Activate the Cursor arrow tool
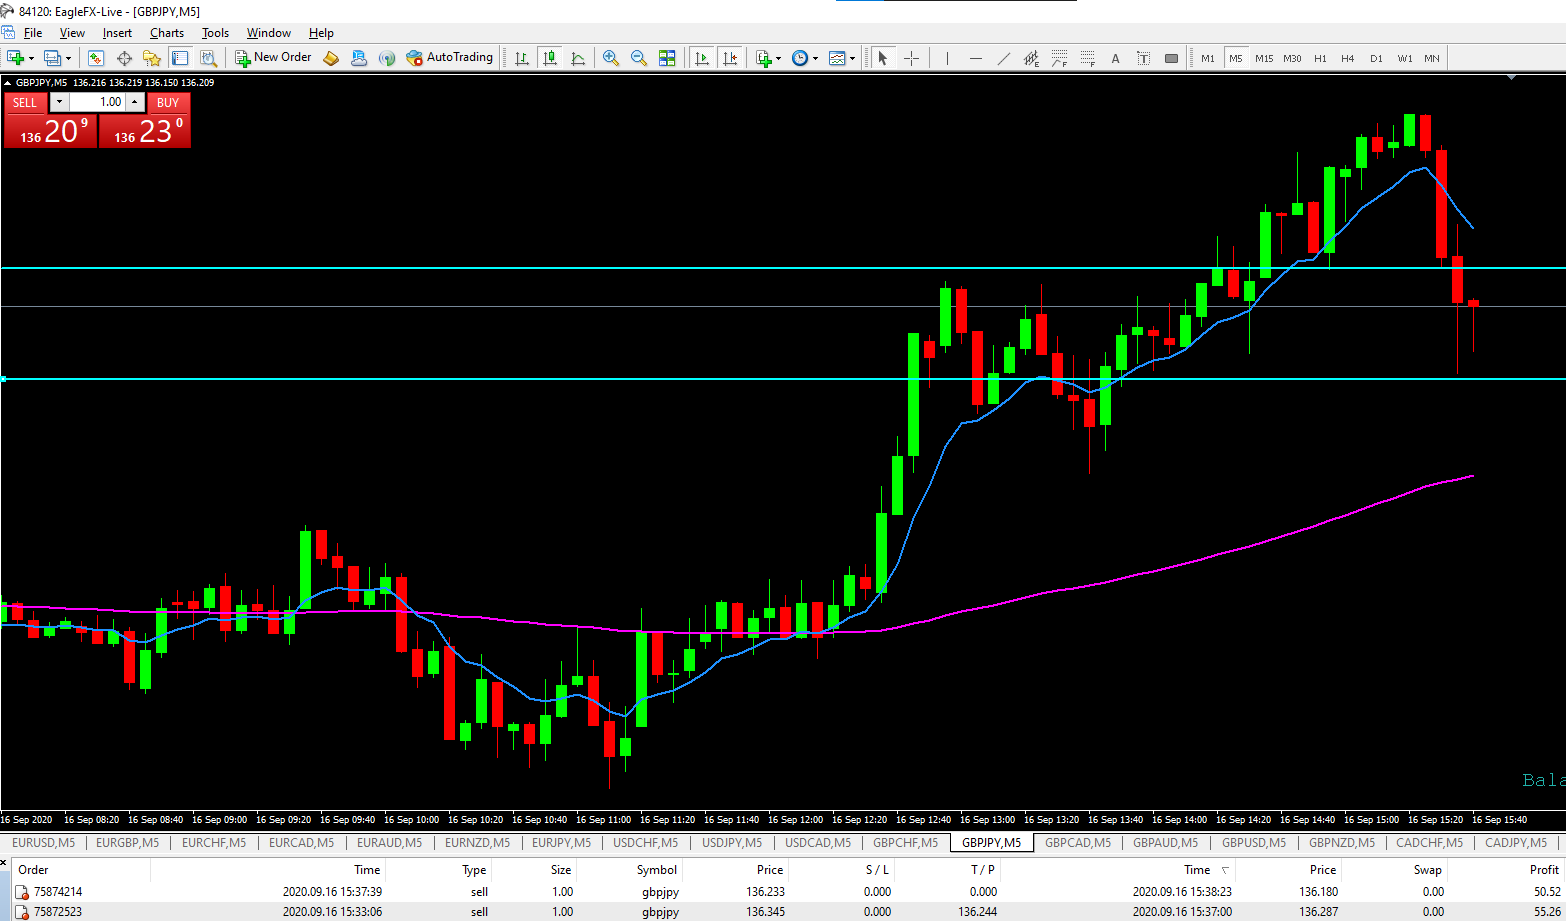The image size is (1566, 921). pos(882,58)
